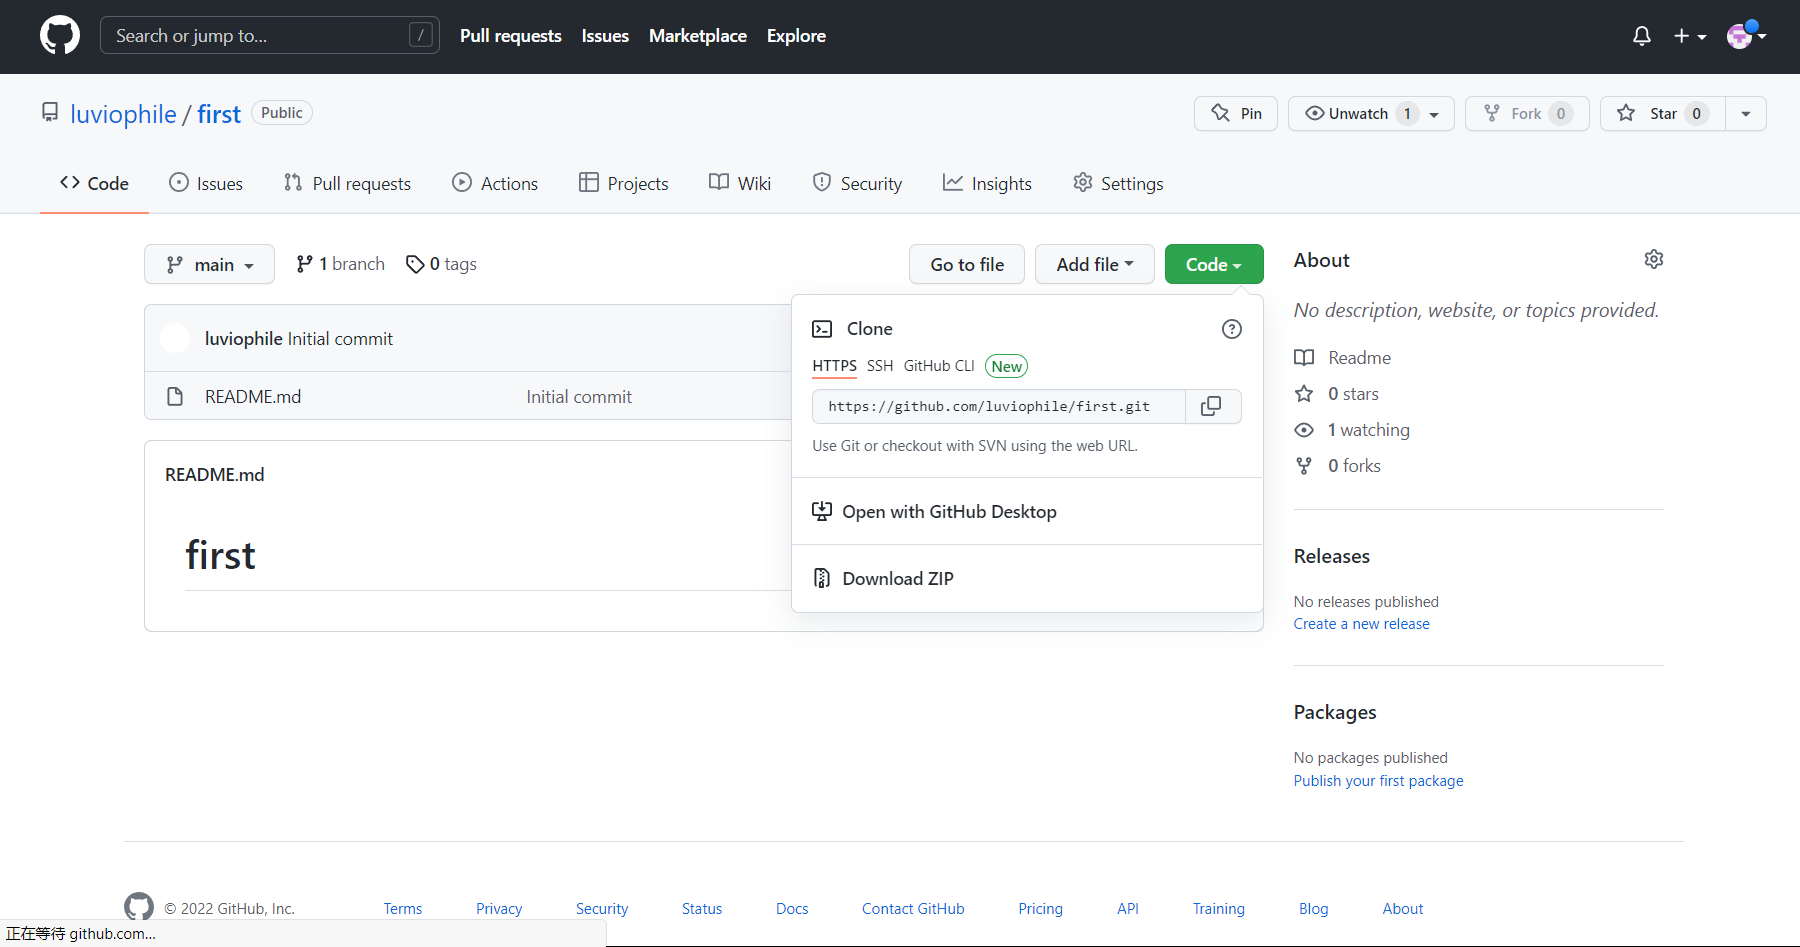1800x947 pixels.
Task: Open the first repository name link
Action: tap(219, 114)
